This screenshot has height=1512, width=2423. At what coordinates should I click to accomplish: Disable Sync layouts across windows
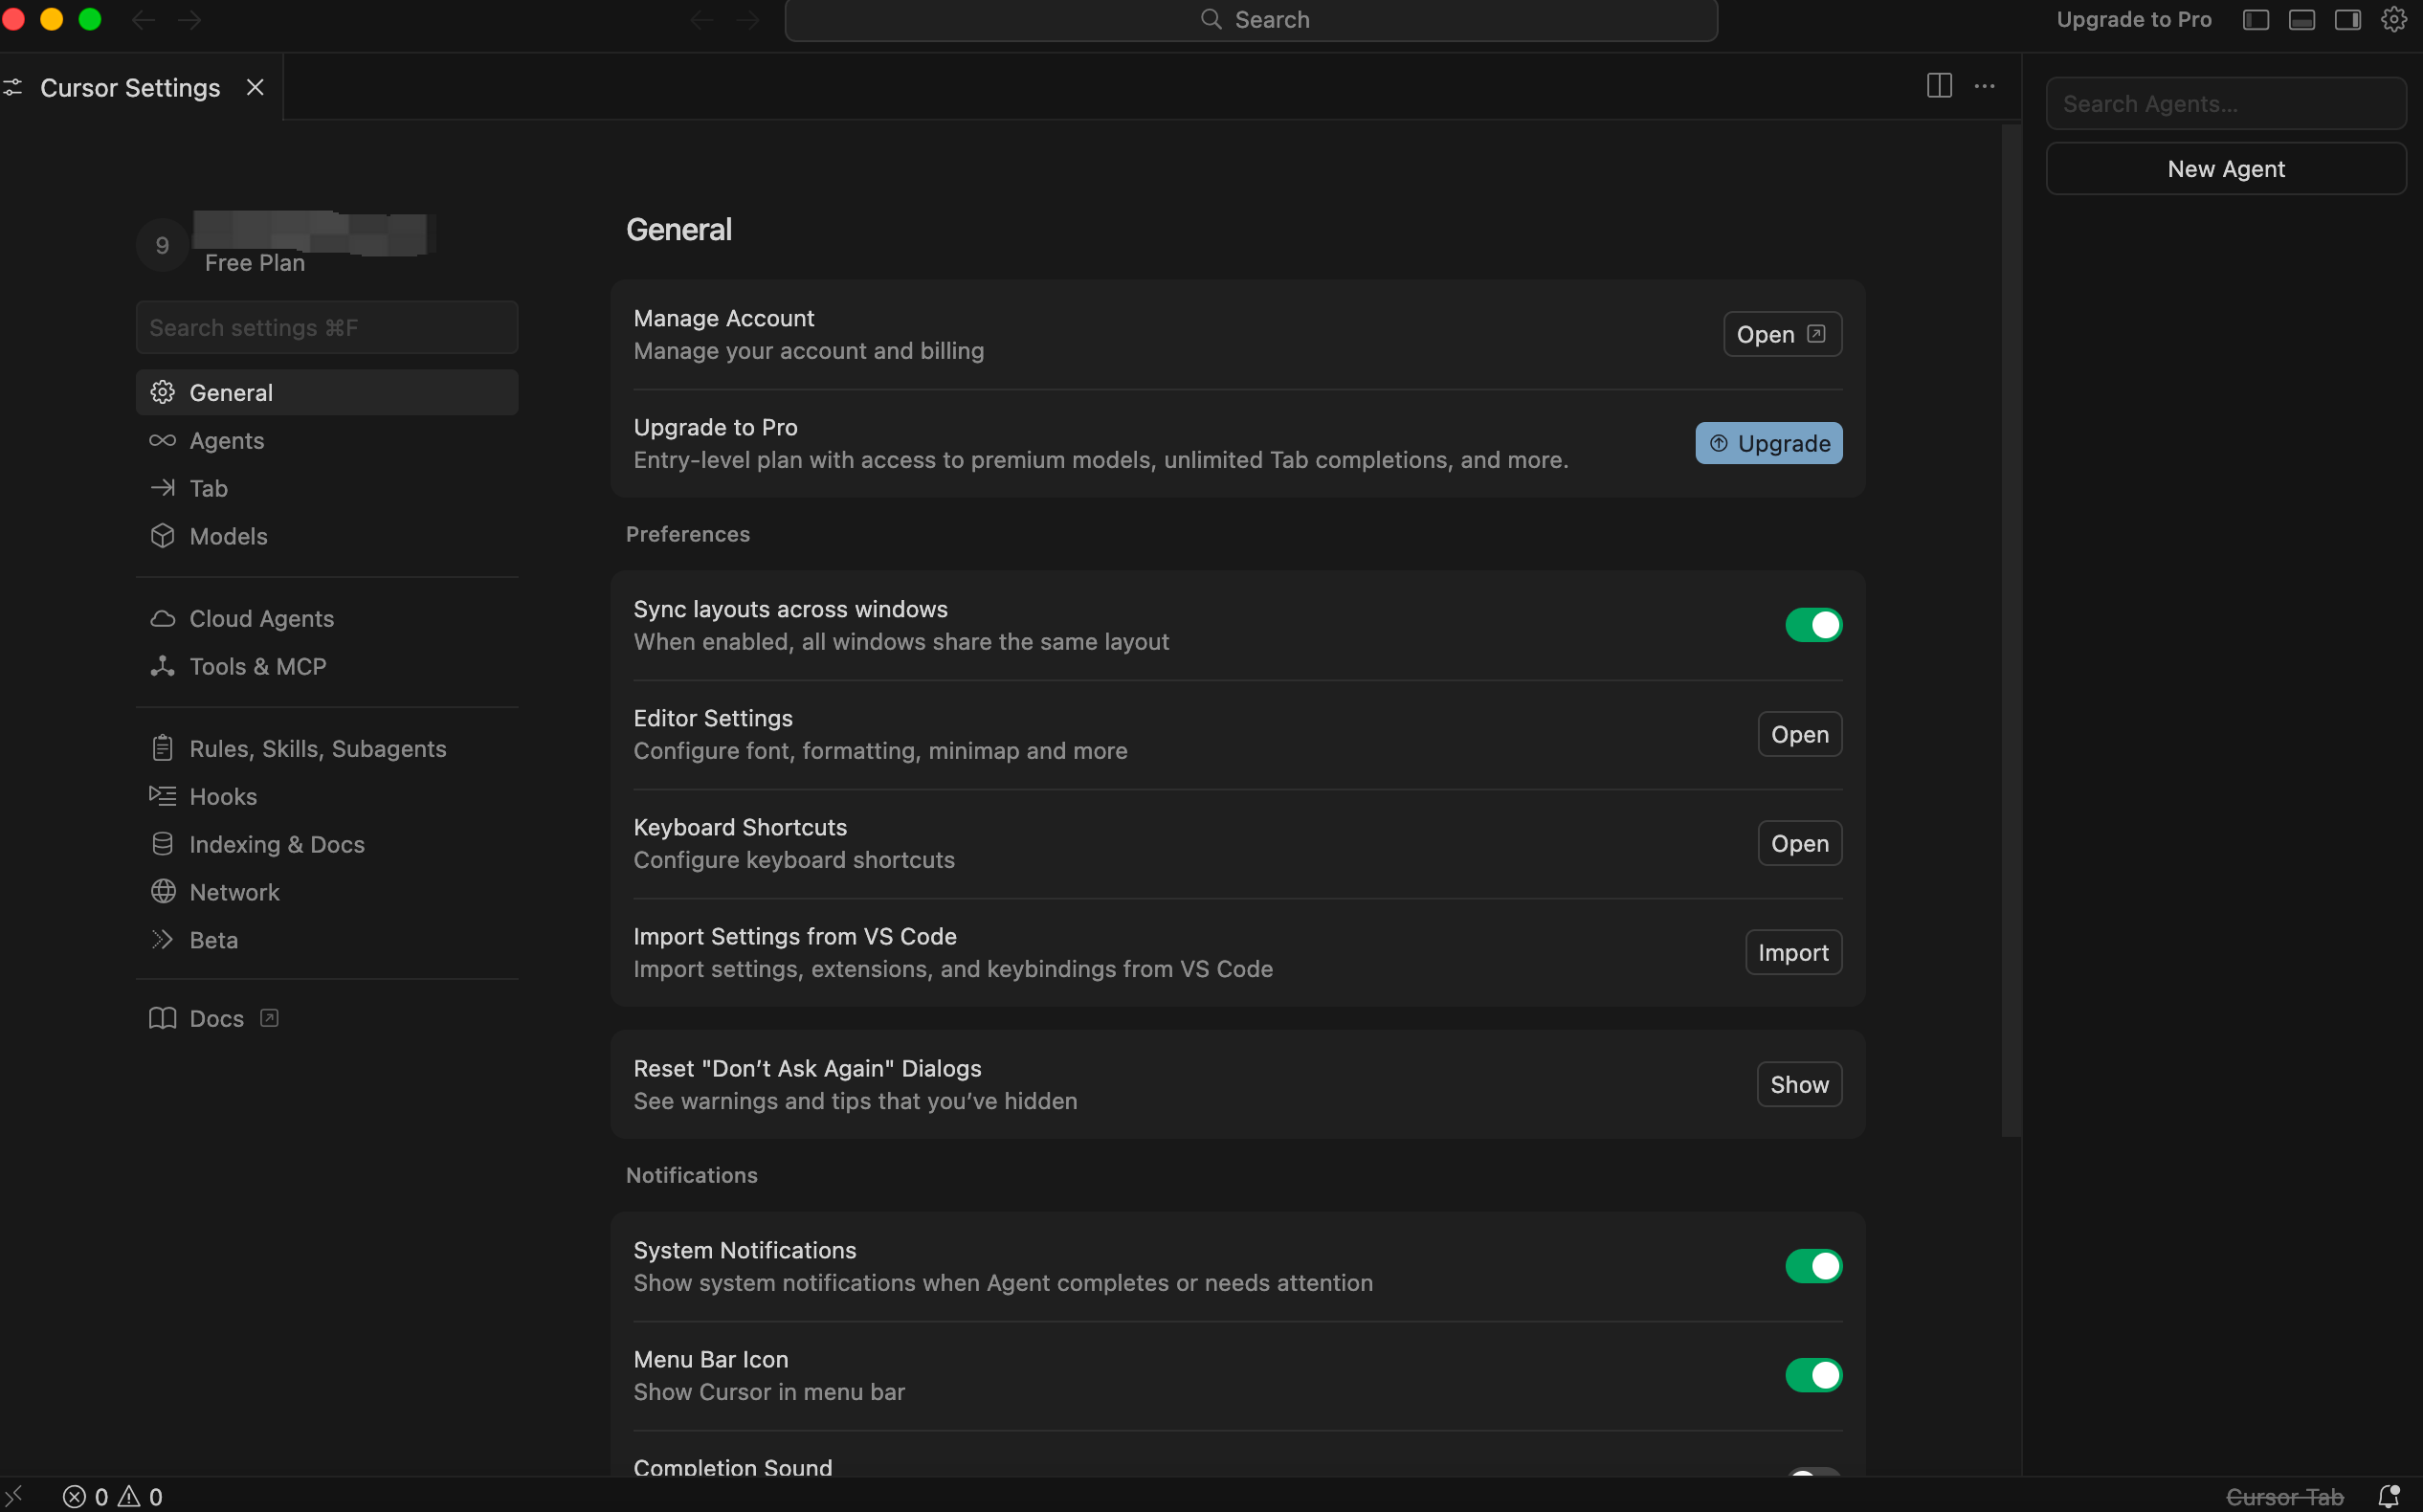click(1812, 625)
